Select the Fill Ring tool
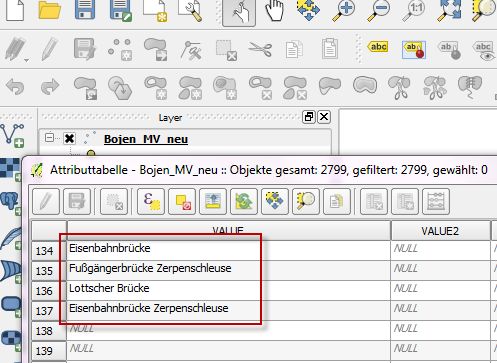Screen dimensions: 497x363 [226, 88]
